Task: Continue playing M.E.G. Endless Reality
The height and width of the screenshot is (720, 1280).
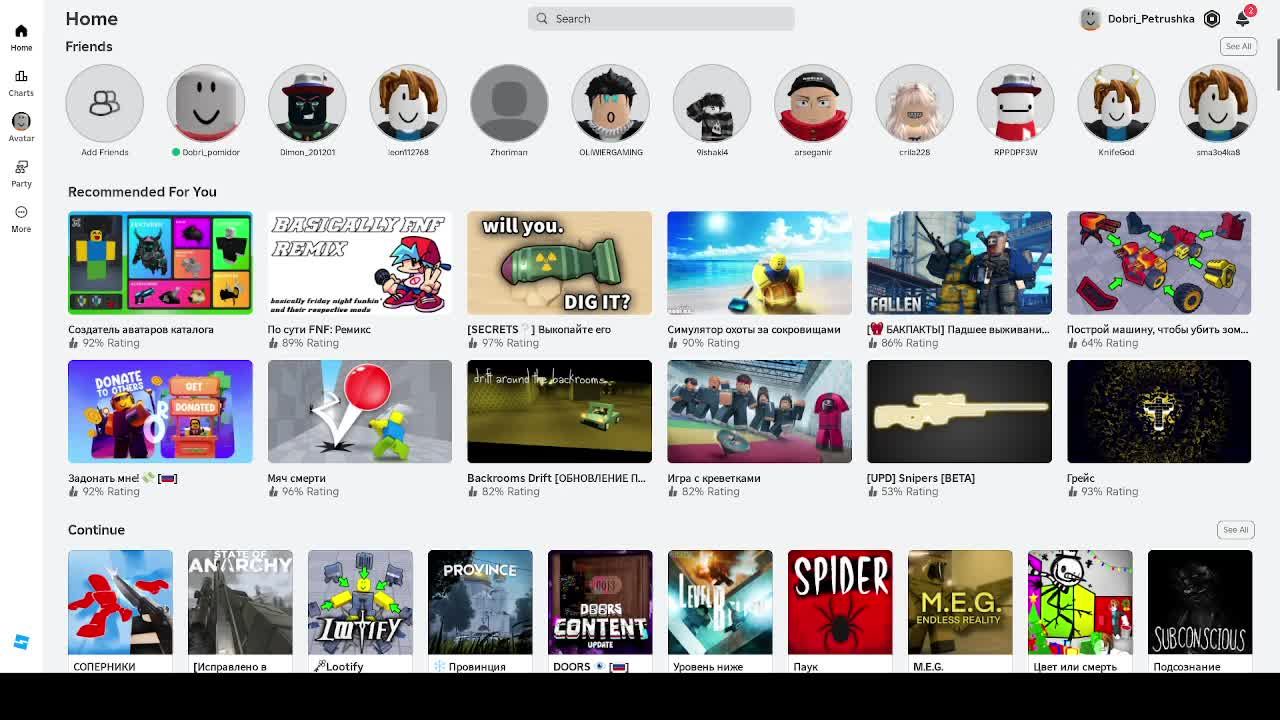Action: point(960,602)
